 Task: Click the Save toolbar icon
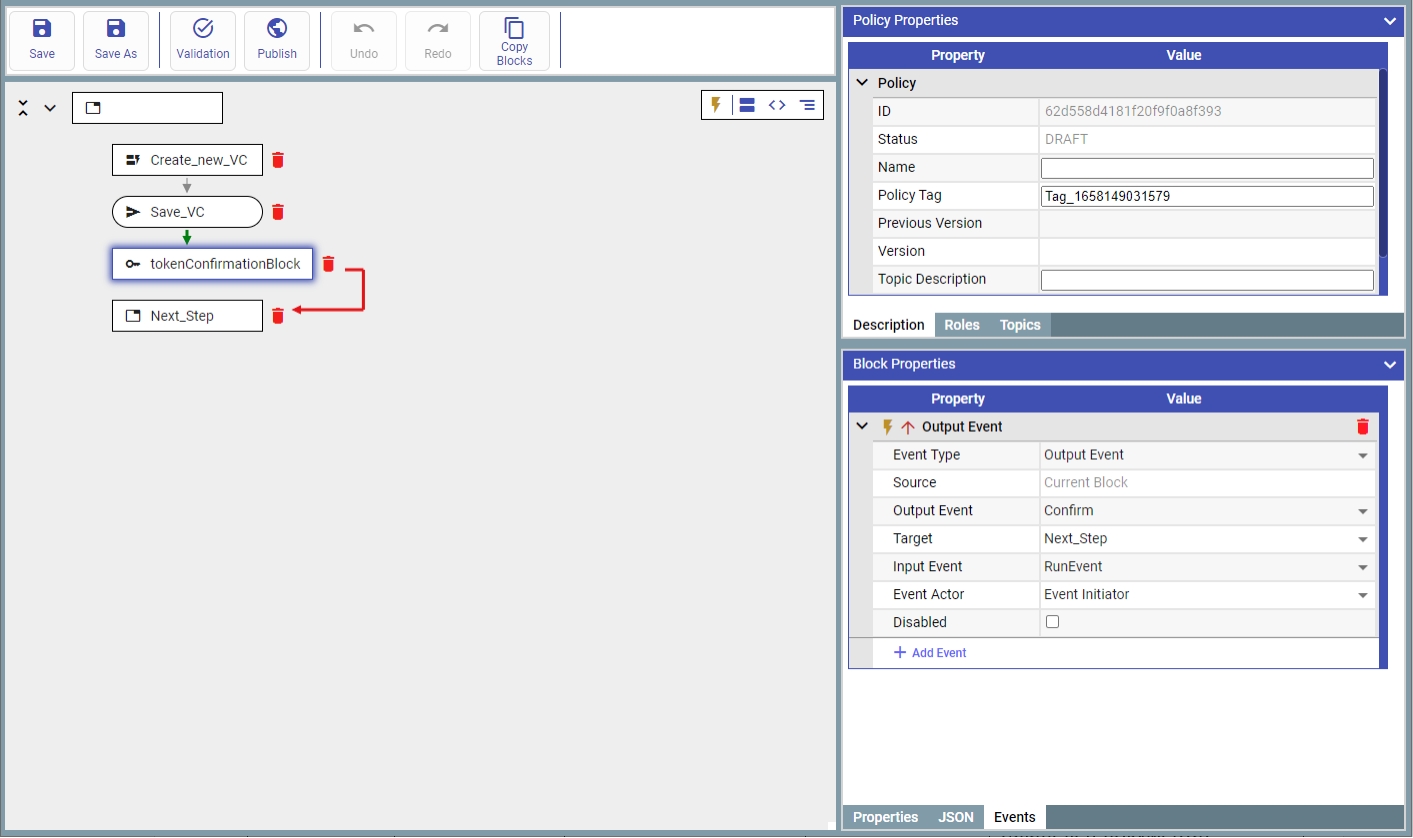click(42, 41)
